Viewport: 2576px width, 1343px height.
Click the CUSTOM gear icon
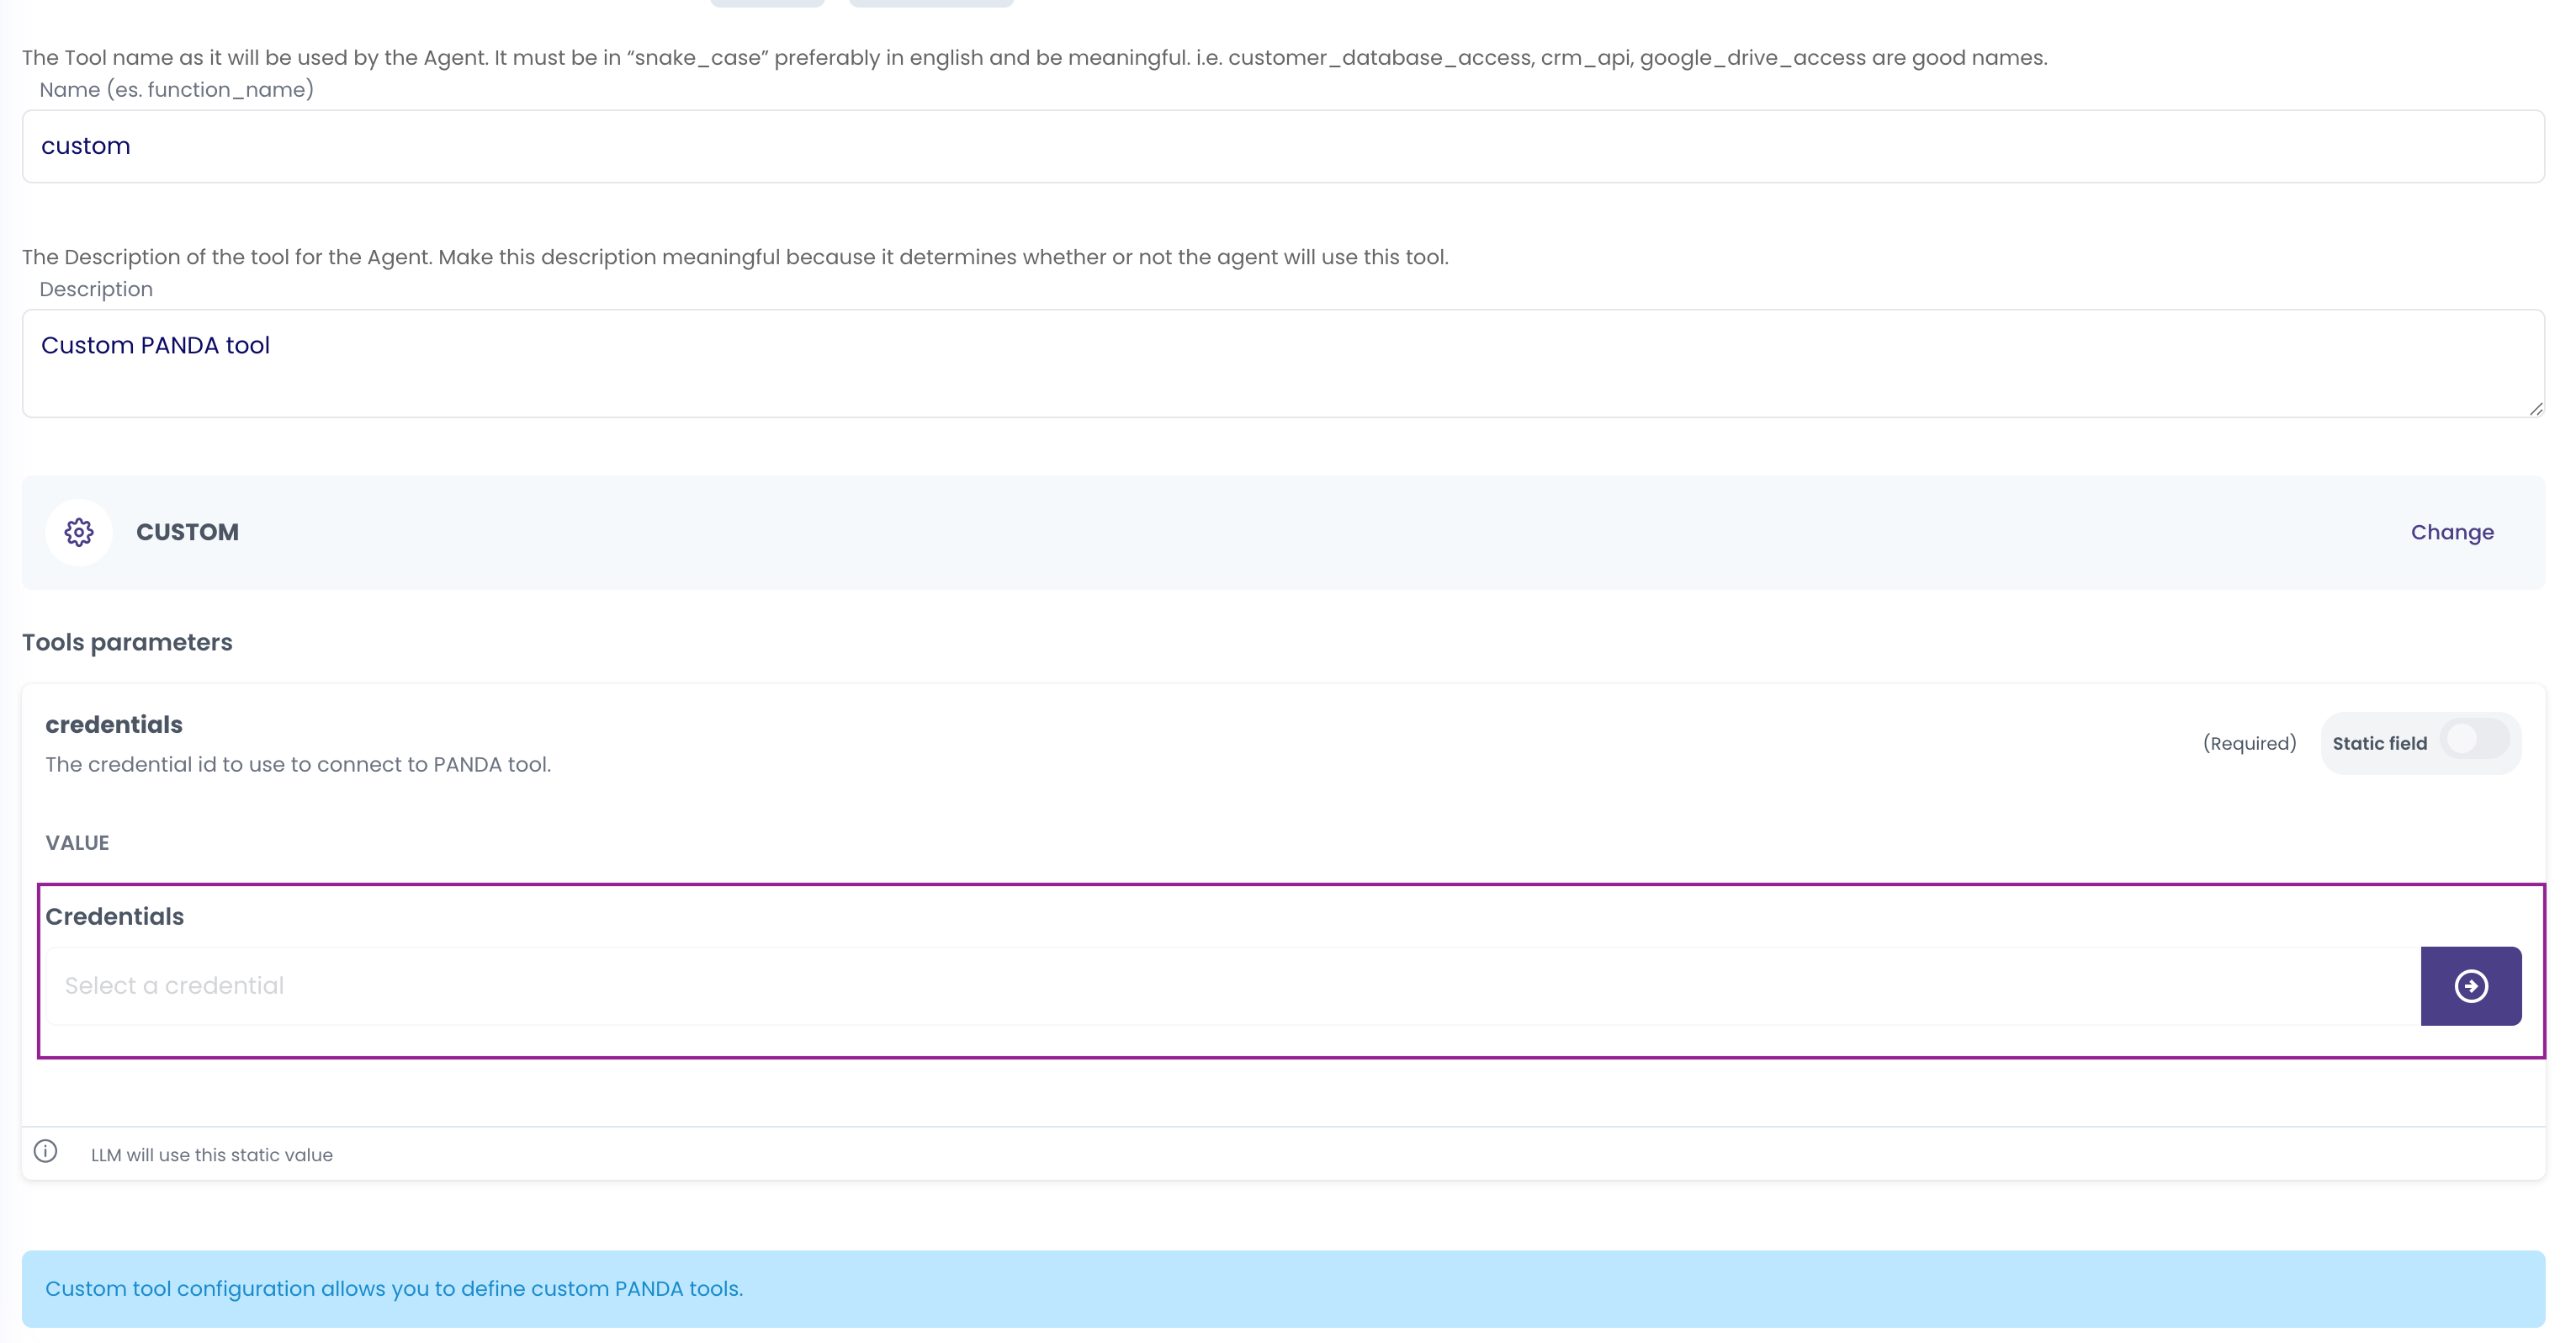tap(79, 532)
